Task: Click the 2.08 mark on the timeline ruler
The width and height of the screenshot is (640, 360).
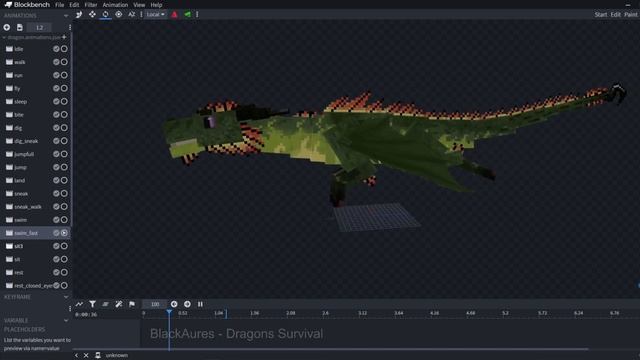Action: (291, 313)
